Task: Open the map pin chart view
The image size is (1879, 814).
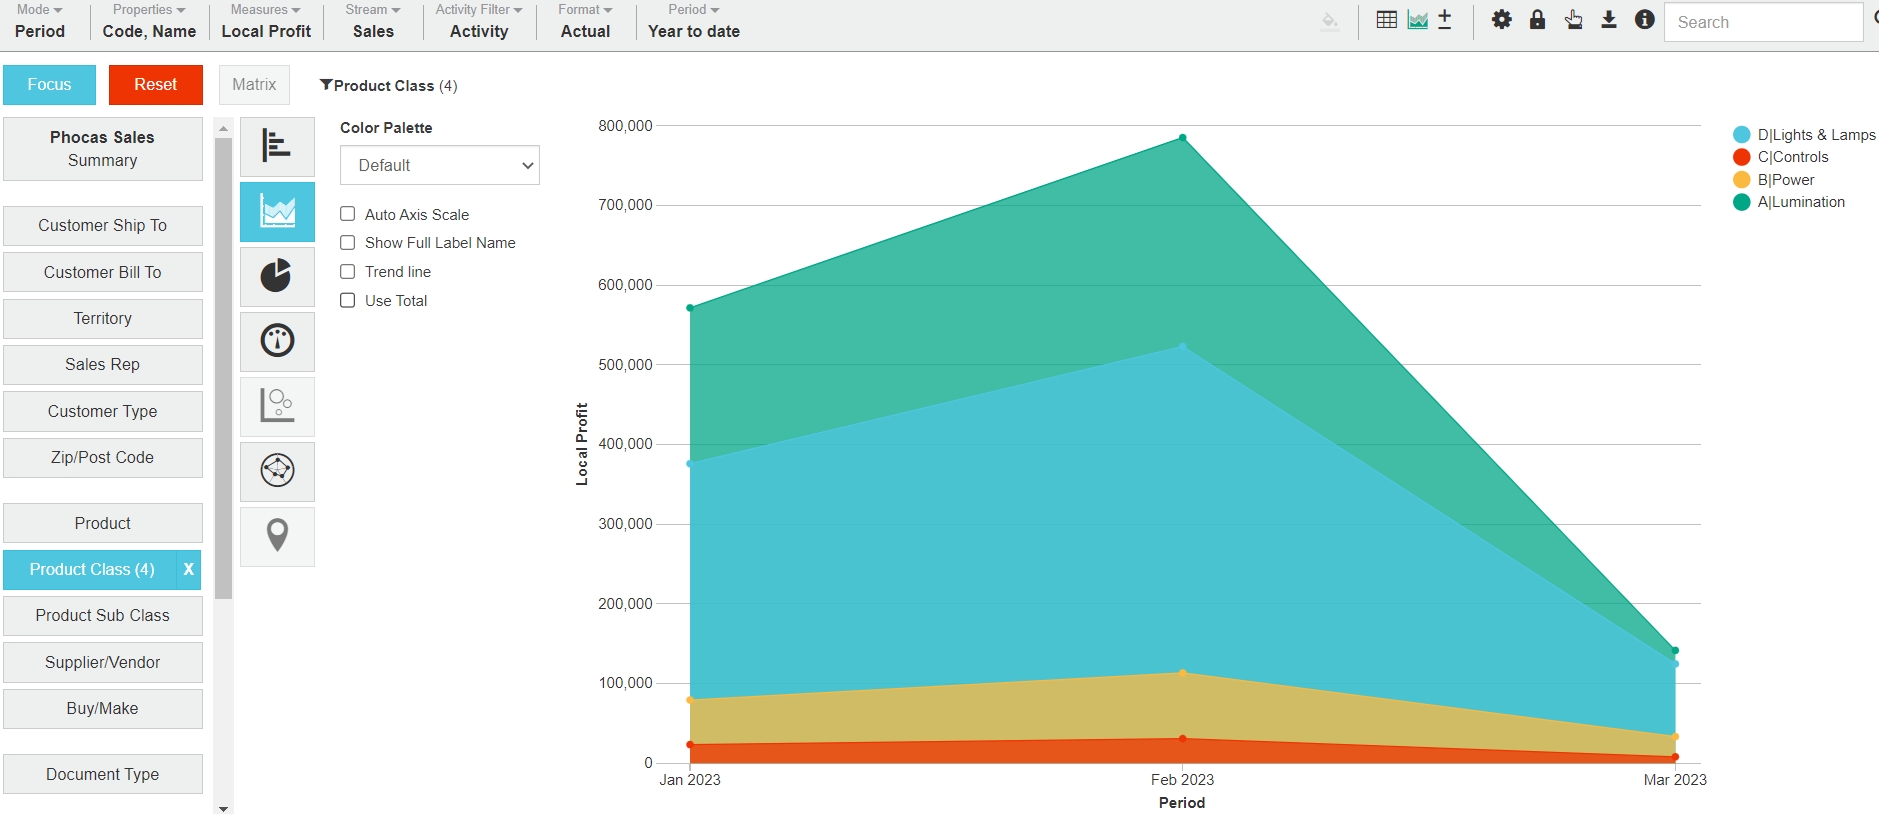Action: (277, 536)
